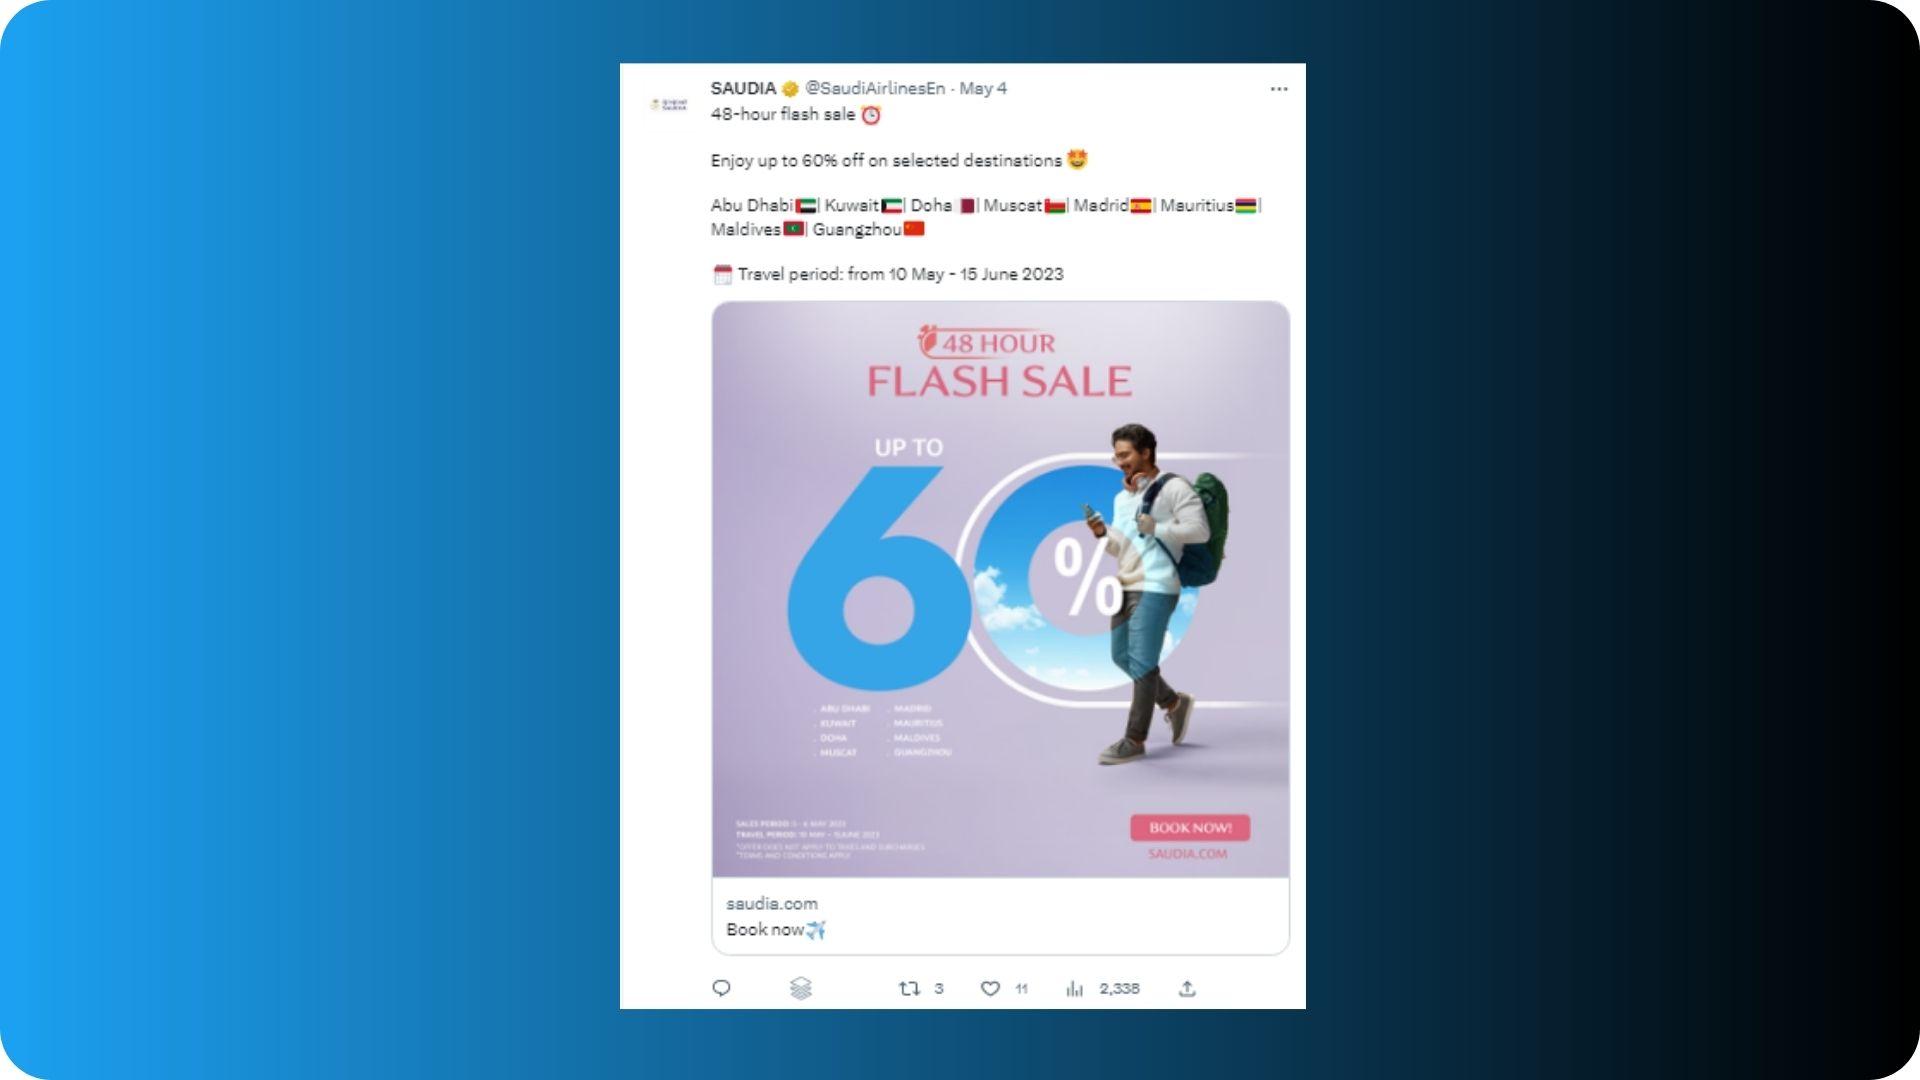The image size is (1920, 1080).
Task: Open the May 4 tweet timestamp
Action: (x=983, y=88)
